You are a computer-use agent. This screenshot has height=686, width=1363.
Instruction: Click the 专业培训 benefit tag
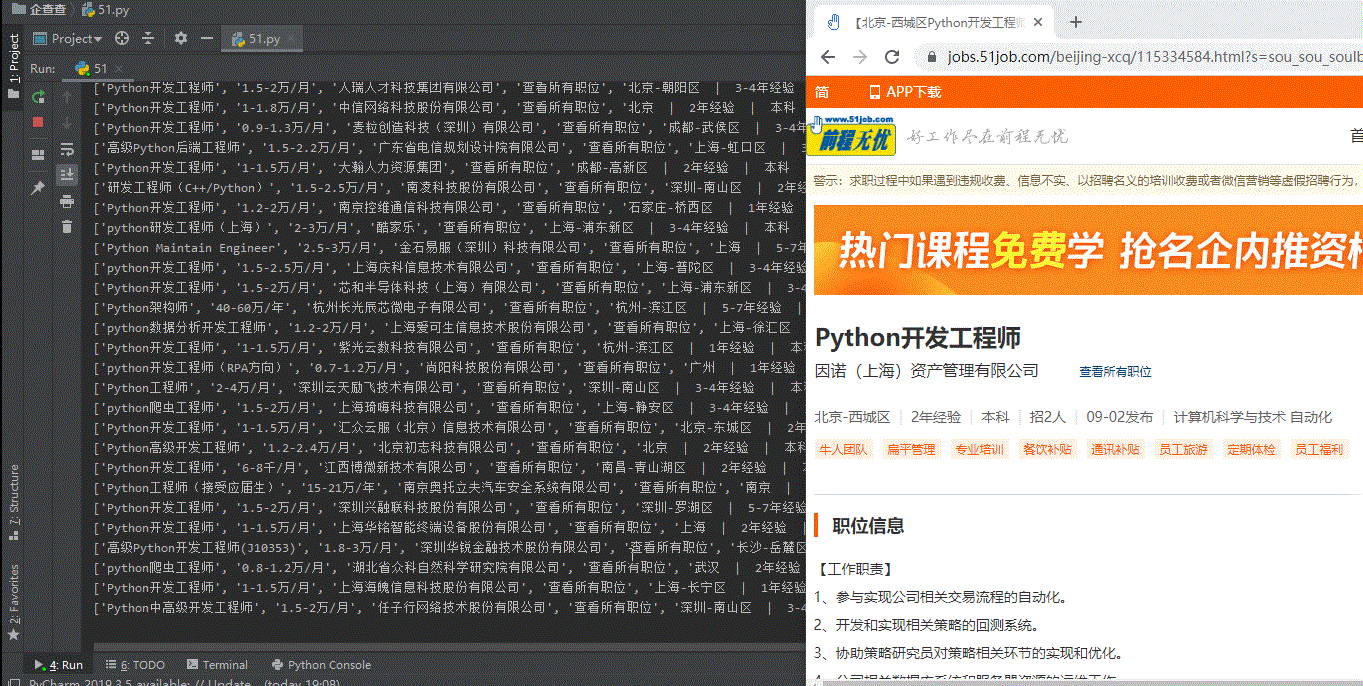979,450
